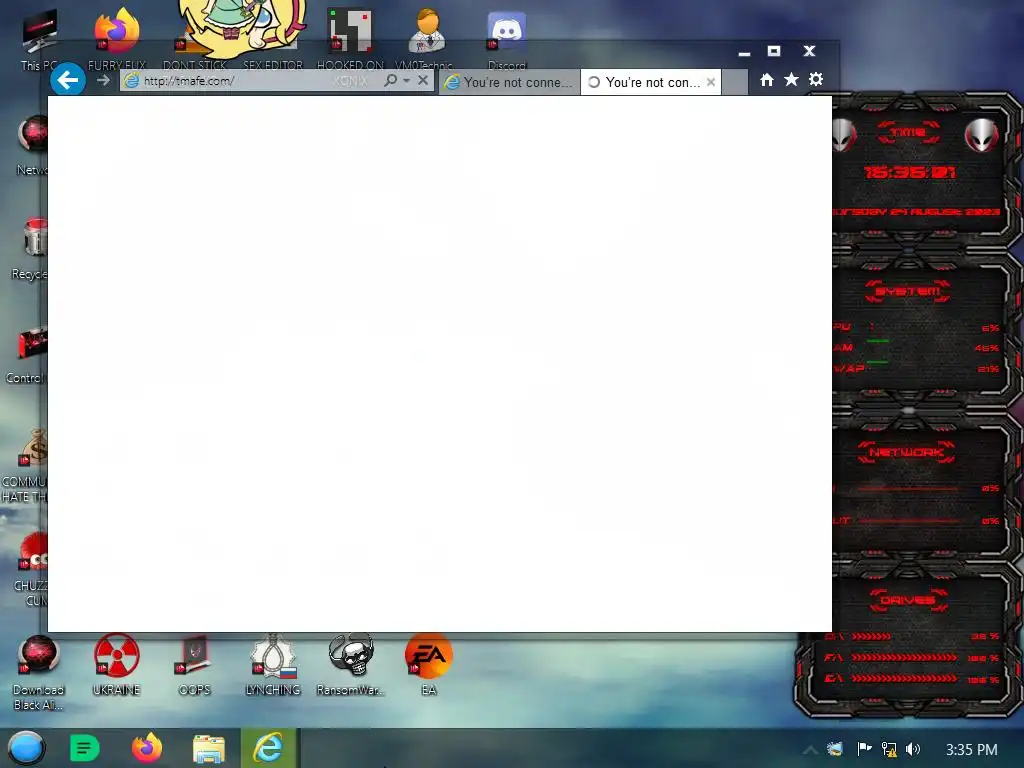This screenshot has width=1024, height=768.
Task: Open the address bar autocomplete dropdown arrow
Action: (x=406, y=80)
